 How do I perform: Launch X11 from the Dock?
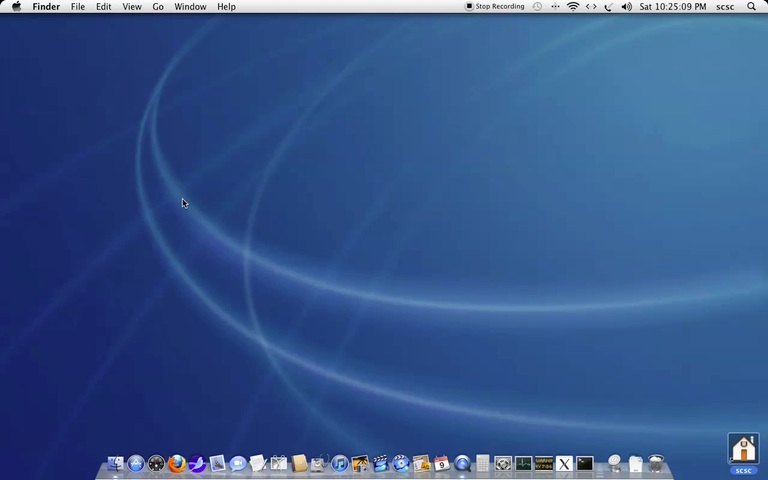coord(564,463)
